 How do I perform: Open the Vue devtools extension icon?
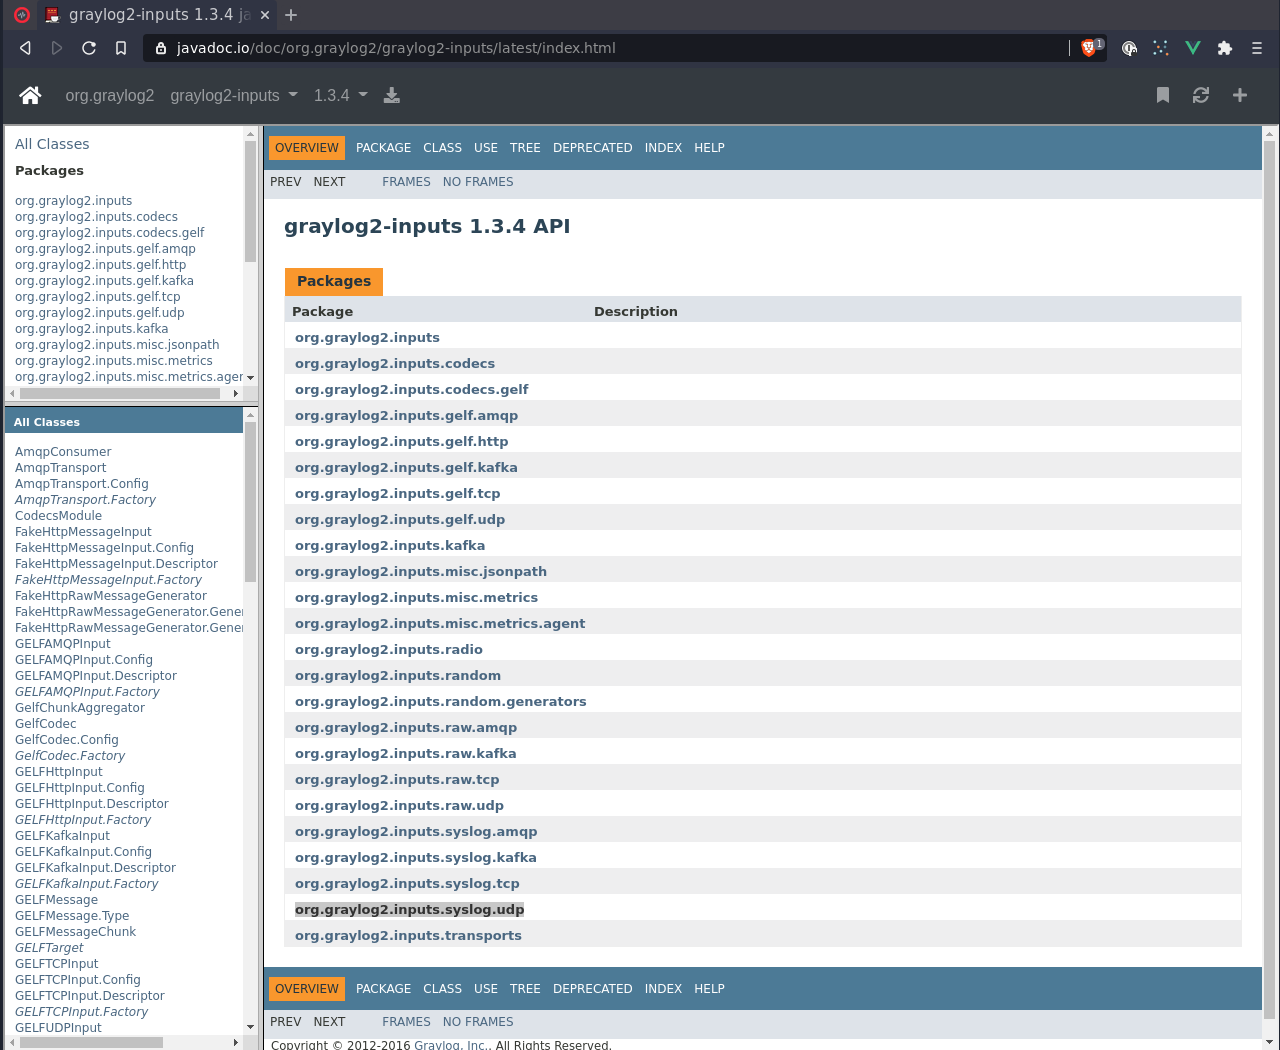[x=1193, y=48]
